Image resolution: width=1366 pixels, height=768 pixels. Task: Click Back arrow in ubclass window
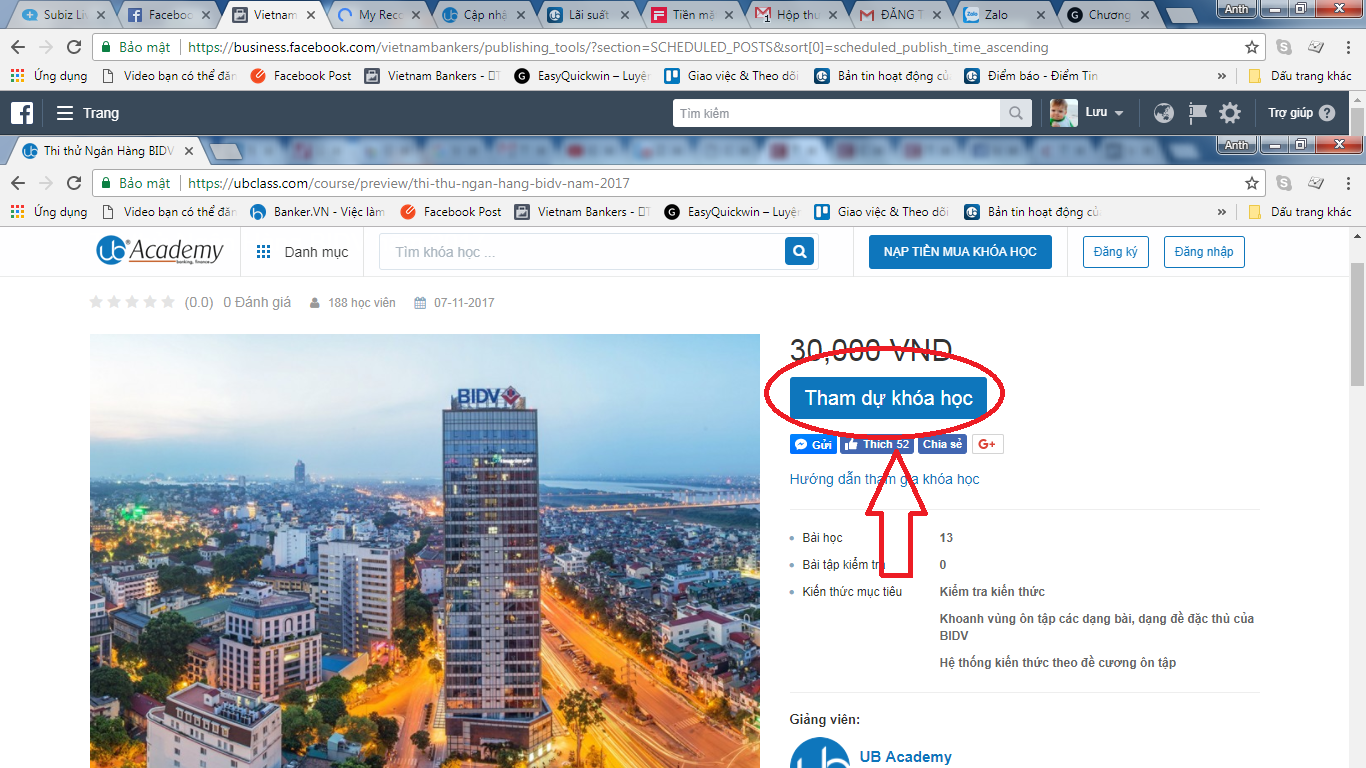pyautogui.click(x=18, y=183)
